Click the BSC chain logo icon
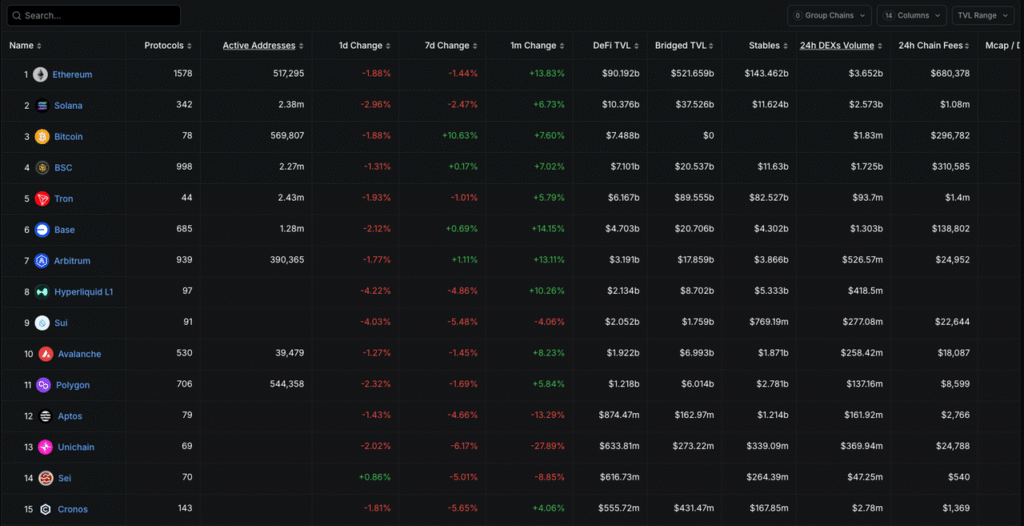 tap(42, 167)
